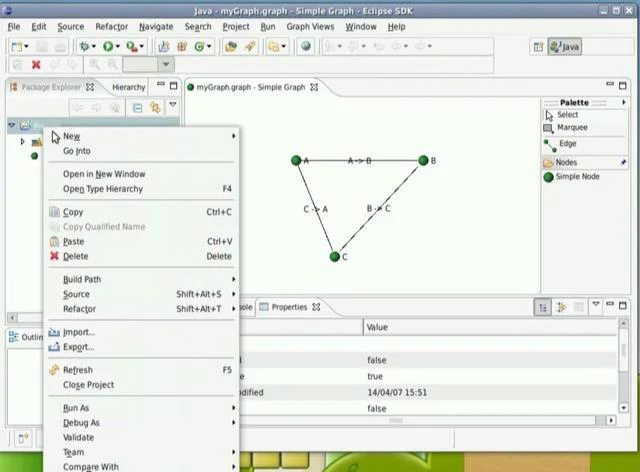Open the Properties view menu triangle

(596, 304)
